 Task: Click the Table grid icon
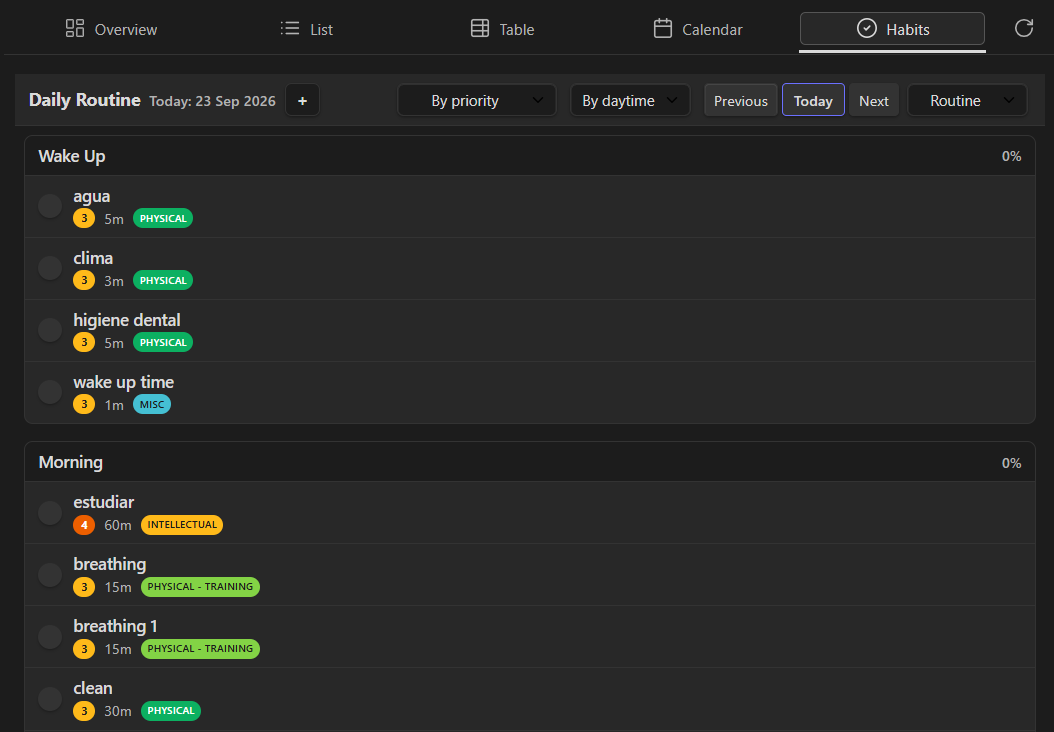click(480, 28)
